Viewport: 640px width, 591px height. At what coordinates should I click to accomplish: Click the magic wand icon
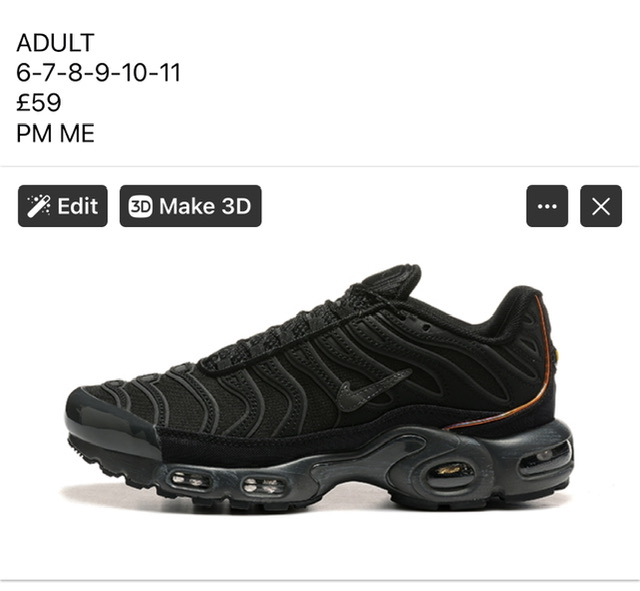point(39,206)
